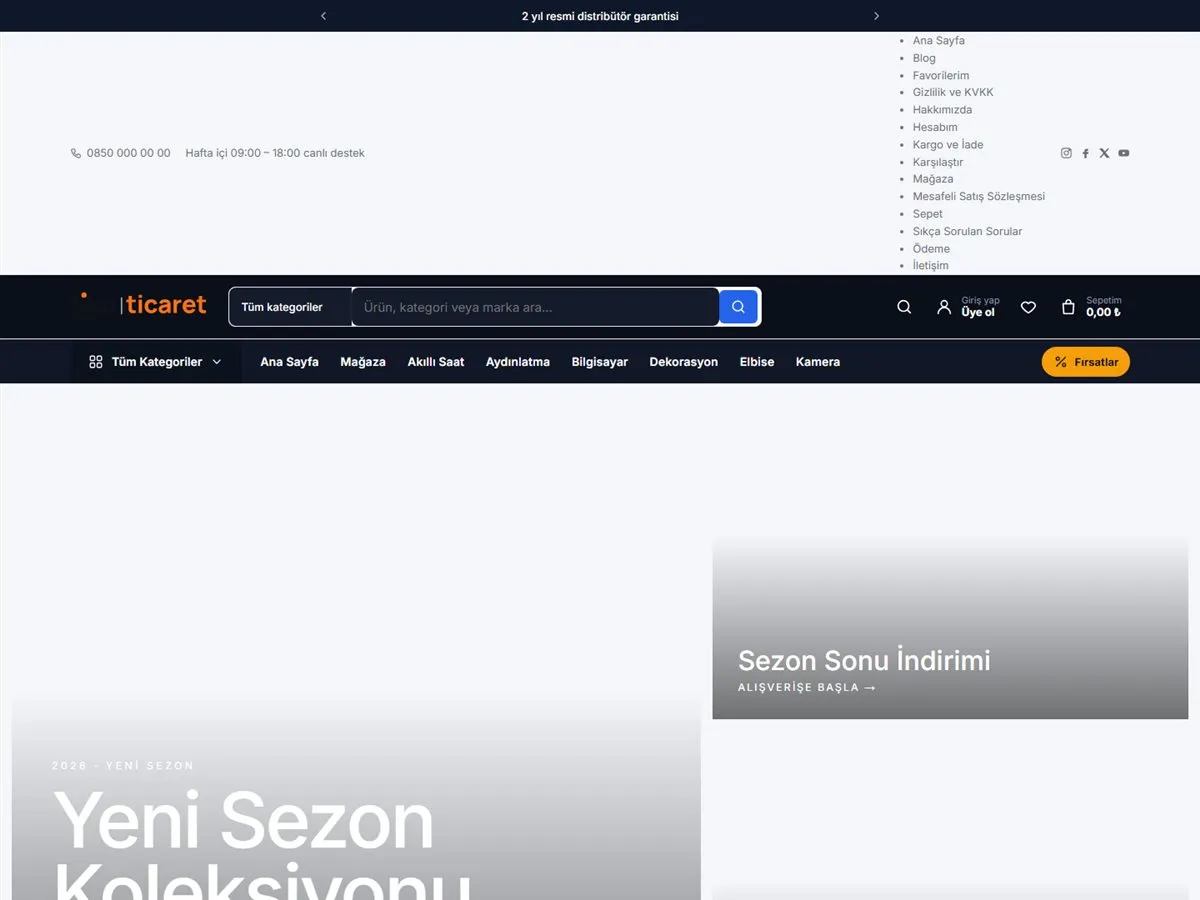Click the orange Fırsatlar button
Viewport: 1200px width, 900px height.
(x=1086, y=362)
